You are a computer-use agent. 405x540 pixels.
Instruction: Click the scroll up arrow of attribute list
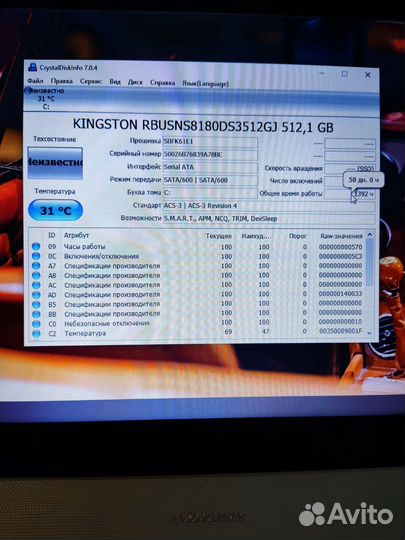tap(370, 235)
